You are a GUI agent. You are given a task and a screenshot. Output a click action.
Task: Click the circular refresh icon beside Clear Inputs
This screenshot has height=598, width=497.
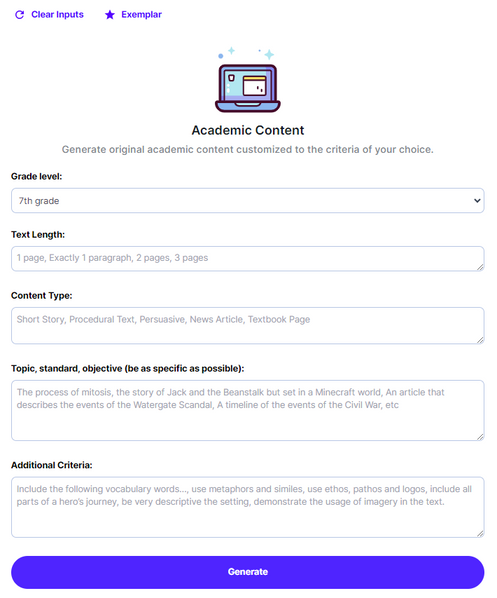(19, 15)
